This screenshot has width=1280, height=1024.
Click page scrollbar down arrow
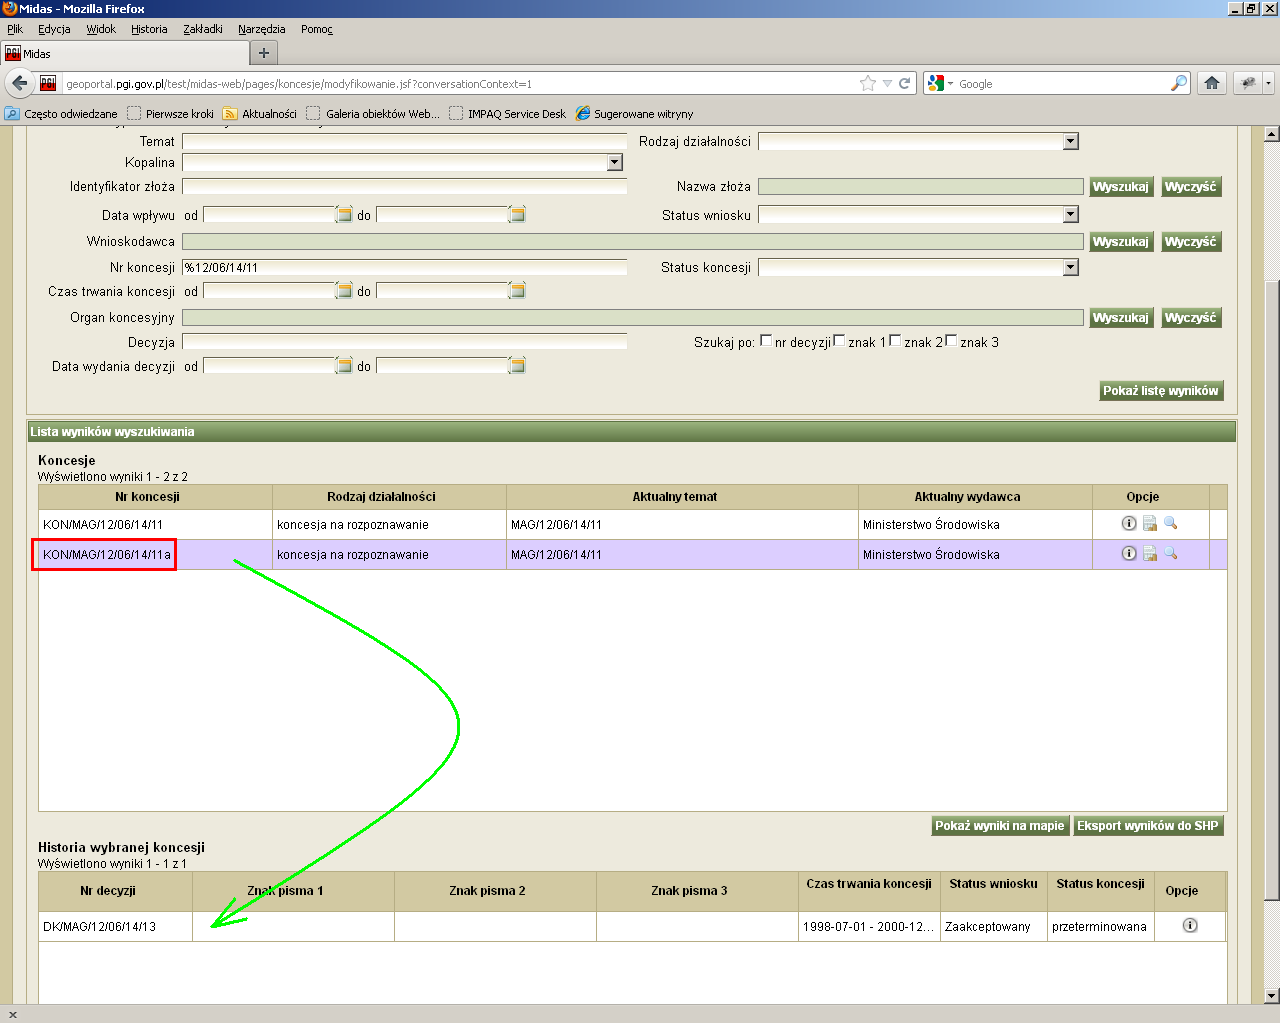tap(1271, 995)
